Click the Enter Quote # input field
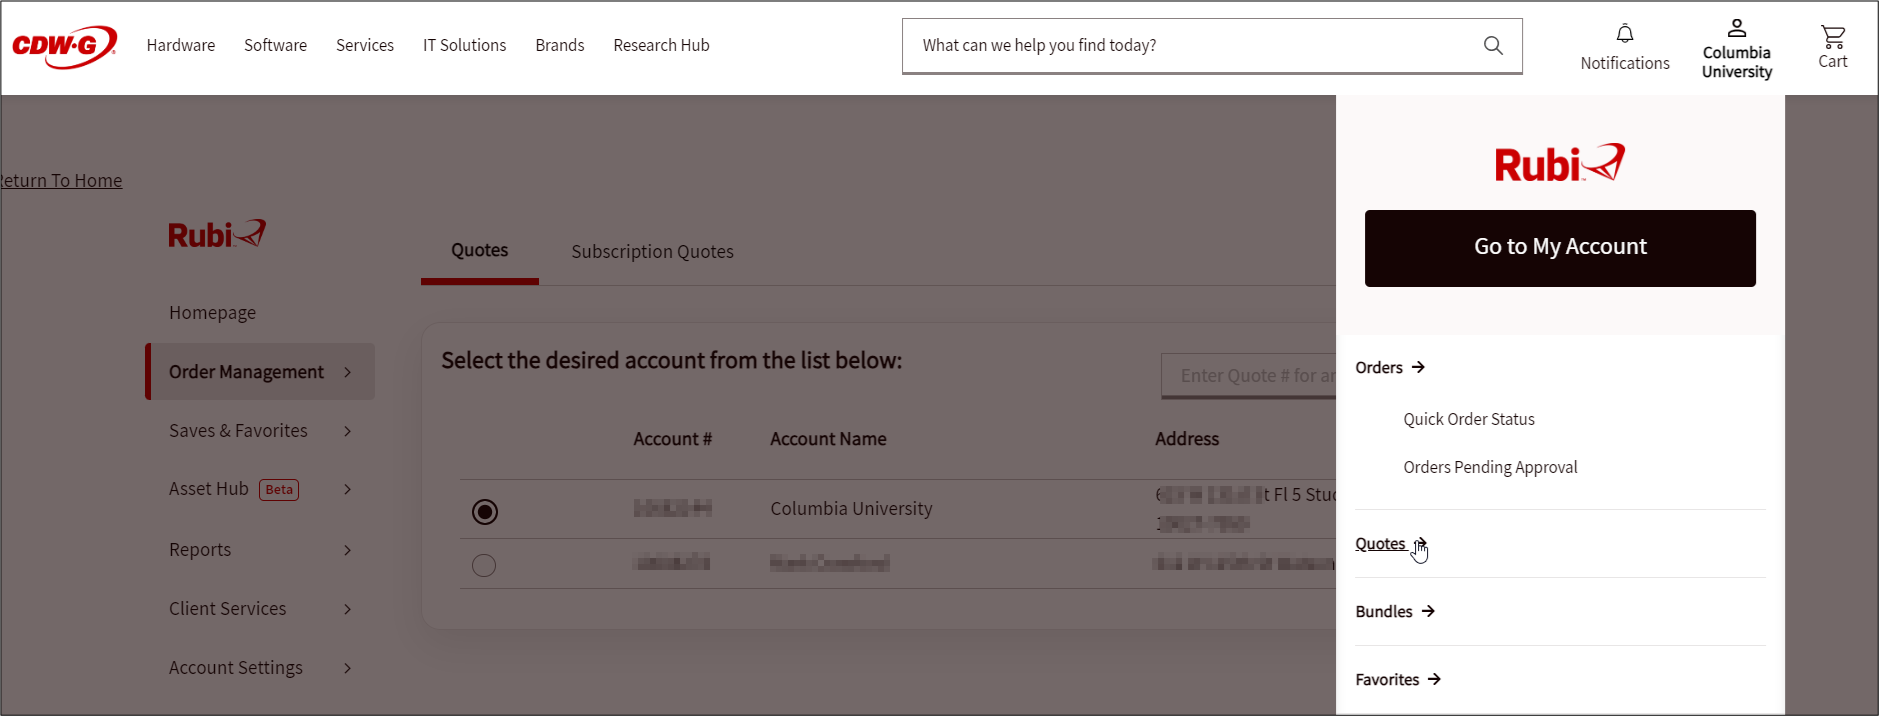Viewport: 1879px width, 716px height. click(x=1249, y=376)
